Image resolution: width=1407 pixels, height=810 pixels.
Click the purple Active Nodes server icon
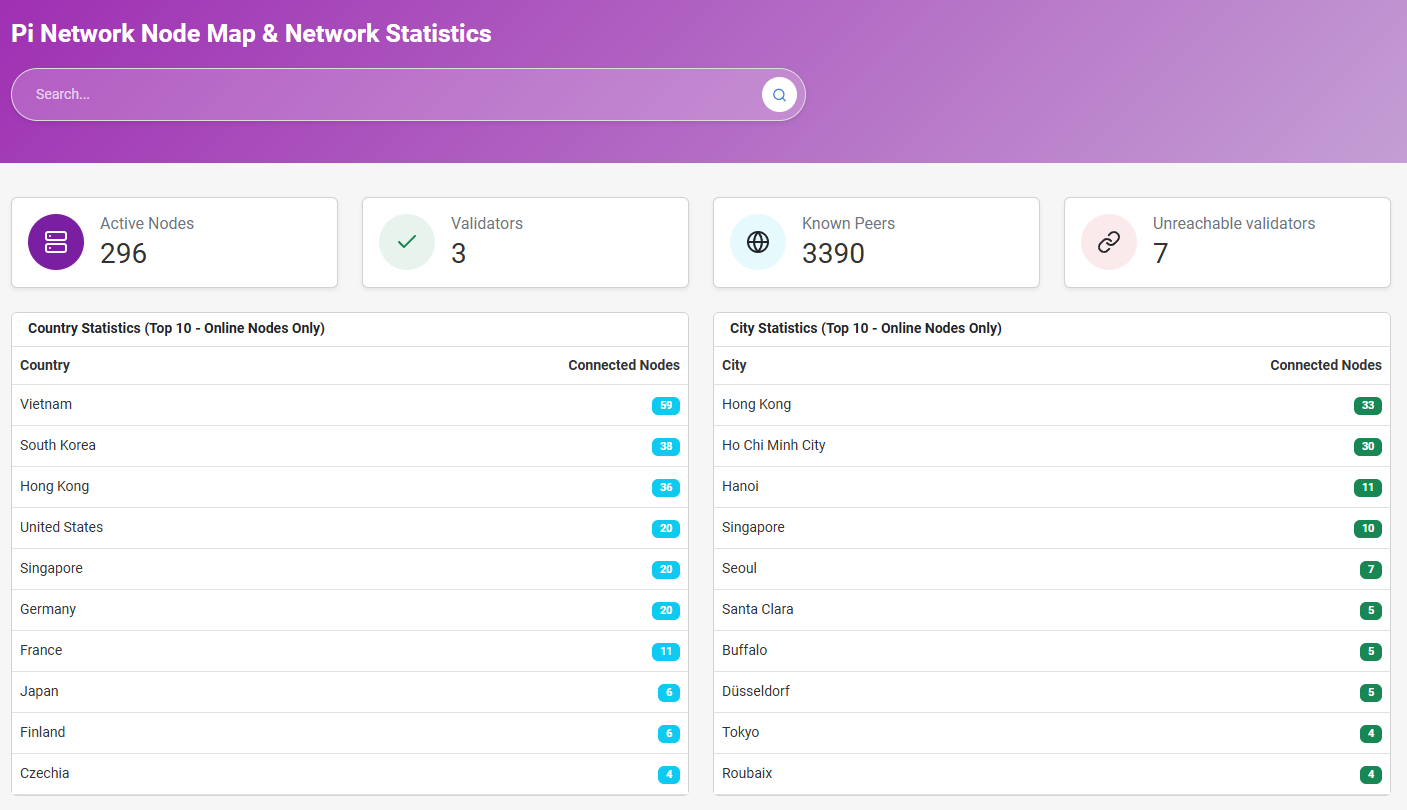55,241
